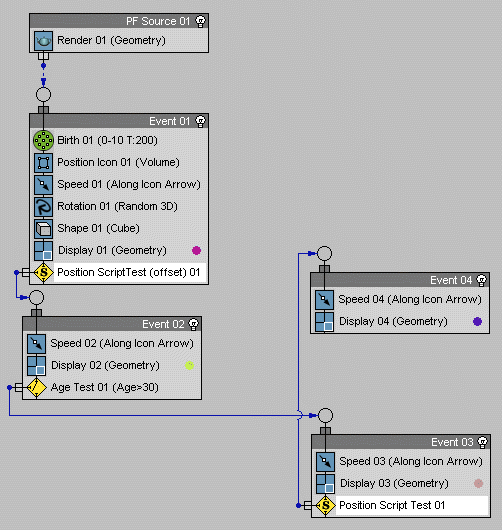Select the Display 03 operator icon

coord(326,483)
